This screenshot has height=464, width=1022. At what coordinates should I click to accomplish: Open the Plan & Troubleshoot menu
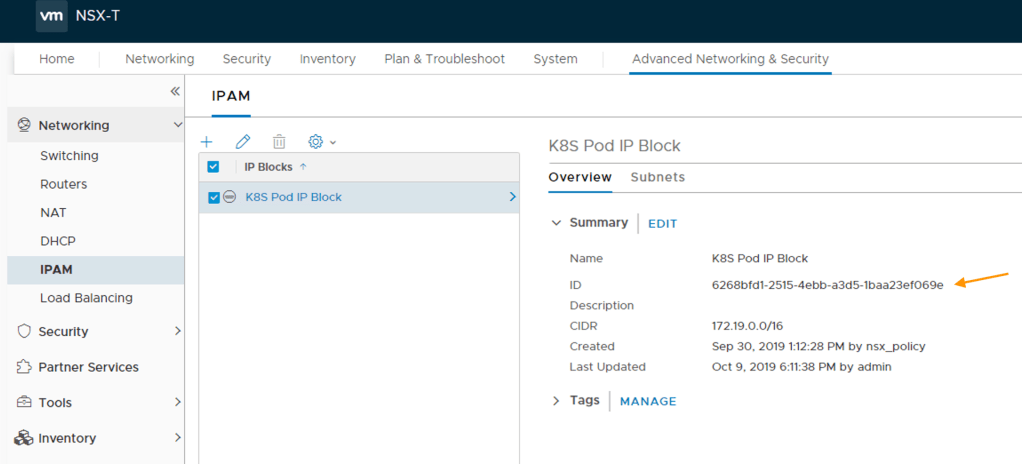444,59
